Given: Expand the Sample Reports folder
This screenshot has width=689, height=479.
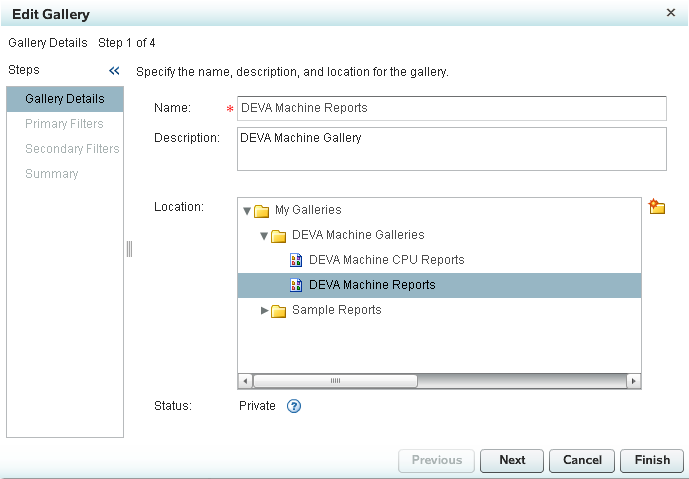Looking at the screenshot, I should pyautogui.click(x=265, y=311).
